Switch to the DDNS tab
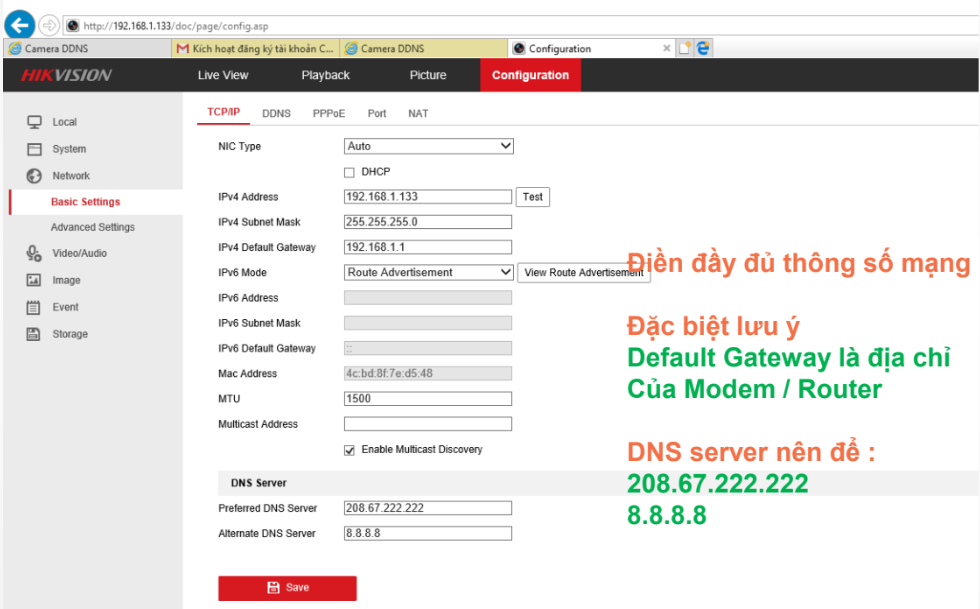Screen dimensions: 980x609 276,114
